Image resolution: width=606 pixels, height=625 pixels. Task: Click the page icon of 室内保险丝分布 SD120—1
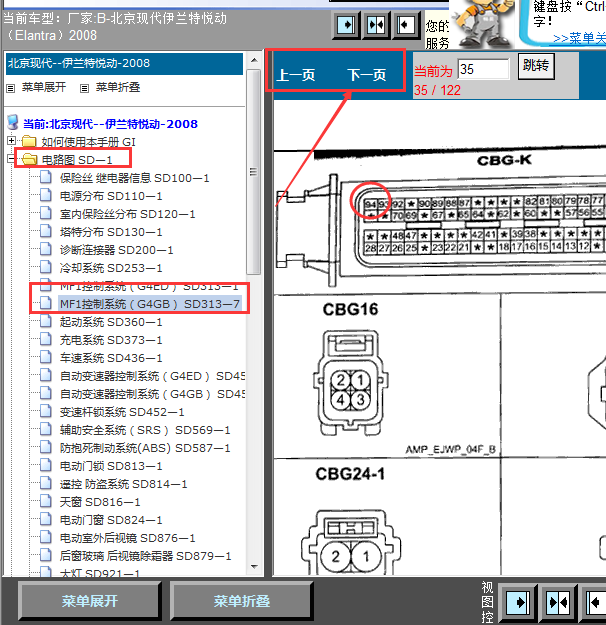[46, 213]
